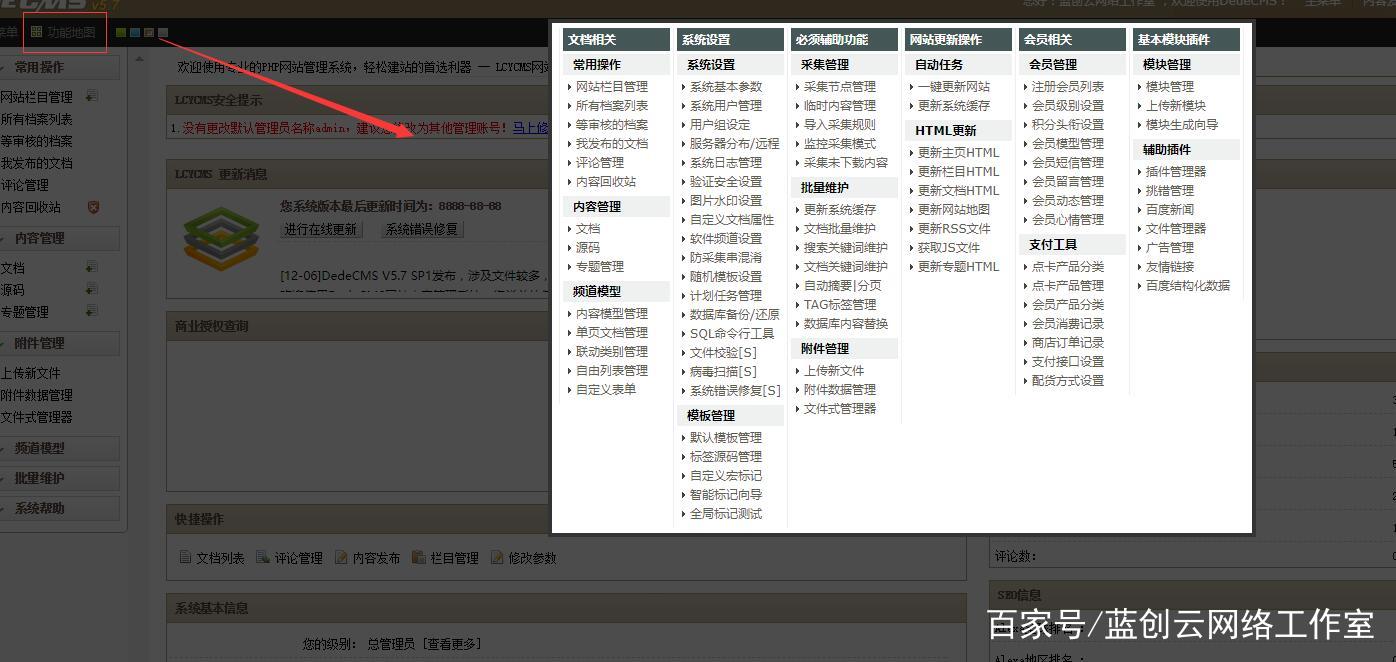The image size is (1396, 662).
Task: Open 百度结构化数据 in the function map
Action: click(1187, 286)
